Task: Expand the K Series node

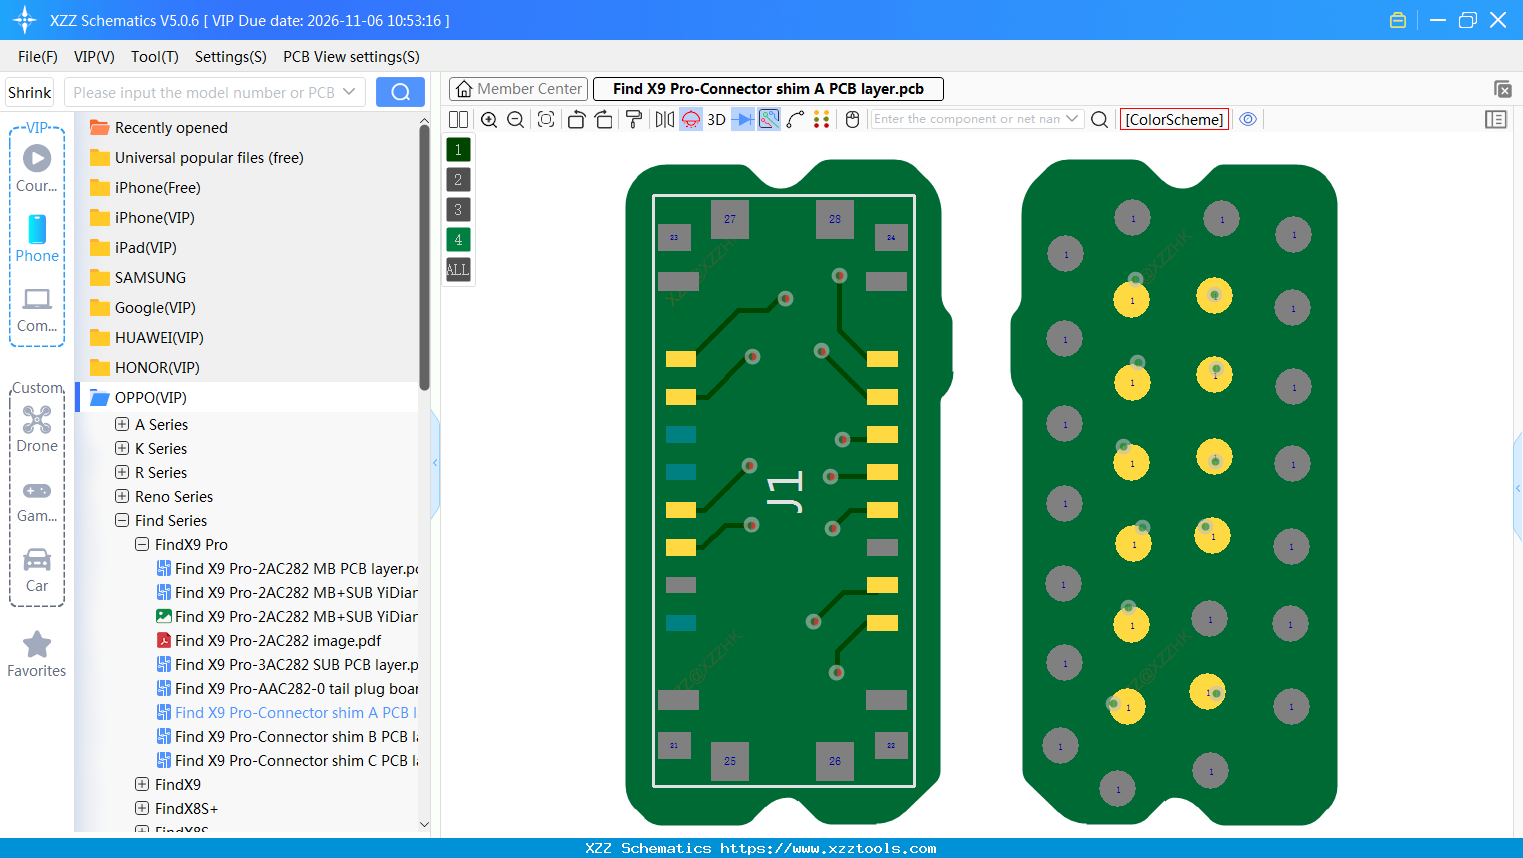Action: (x=122, y=448)
